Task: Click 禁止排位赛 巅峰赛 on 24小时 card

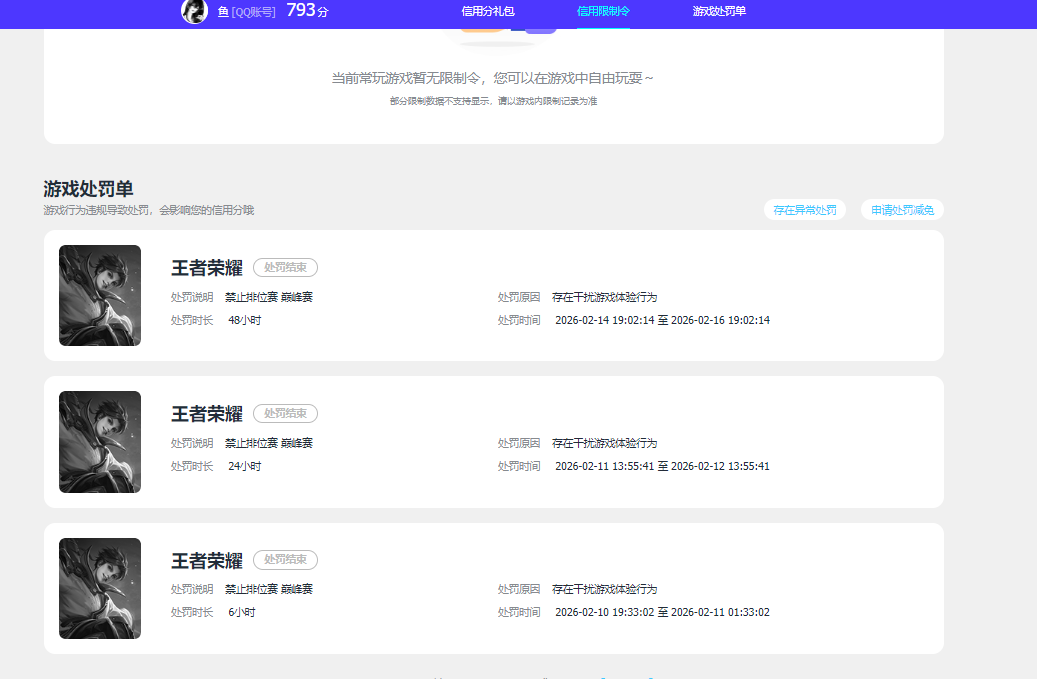Action: pyautogui.click(x=269, y=443)
